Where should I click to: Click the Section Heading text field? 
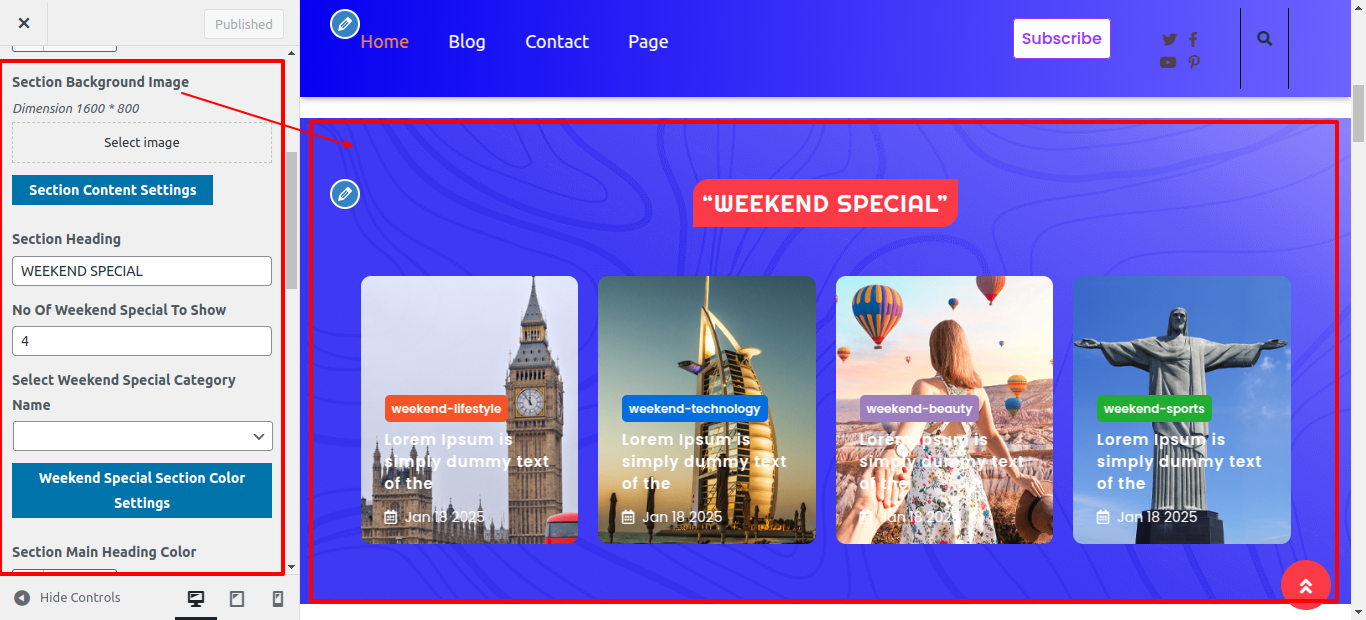click(x=142, y=271)
